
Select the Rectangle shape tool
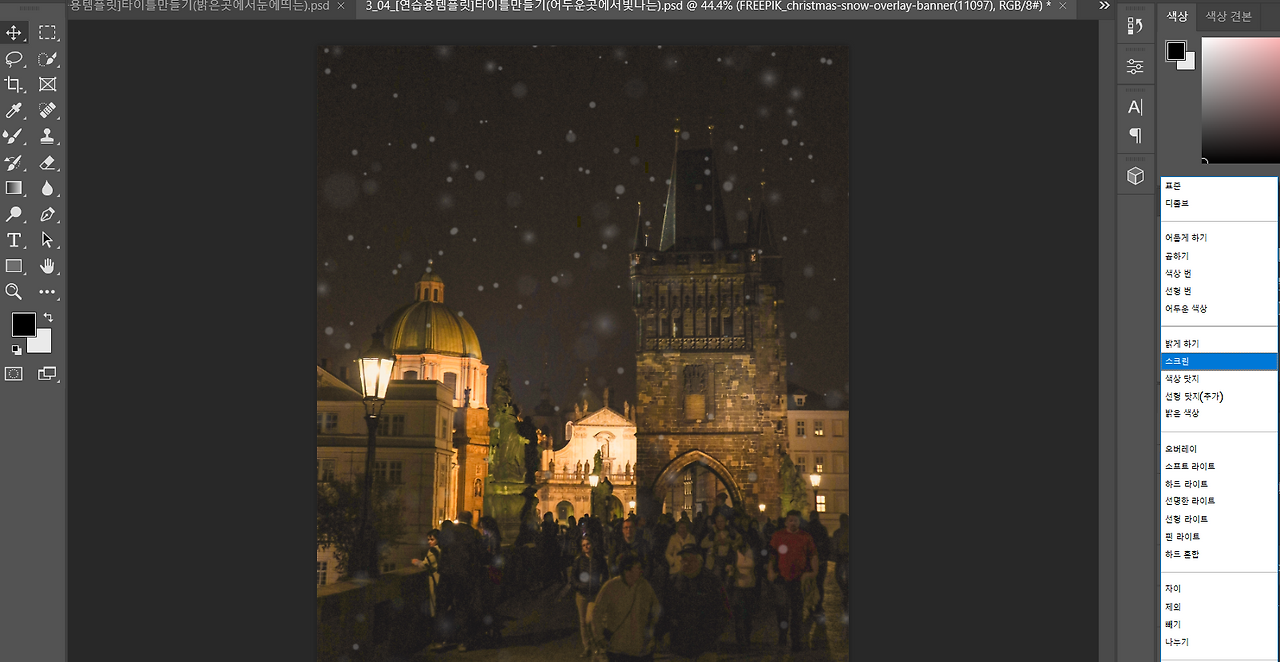[14, 266]
